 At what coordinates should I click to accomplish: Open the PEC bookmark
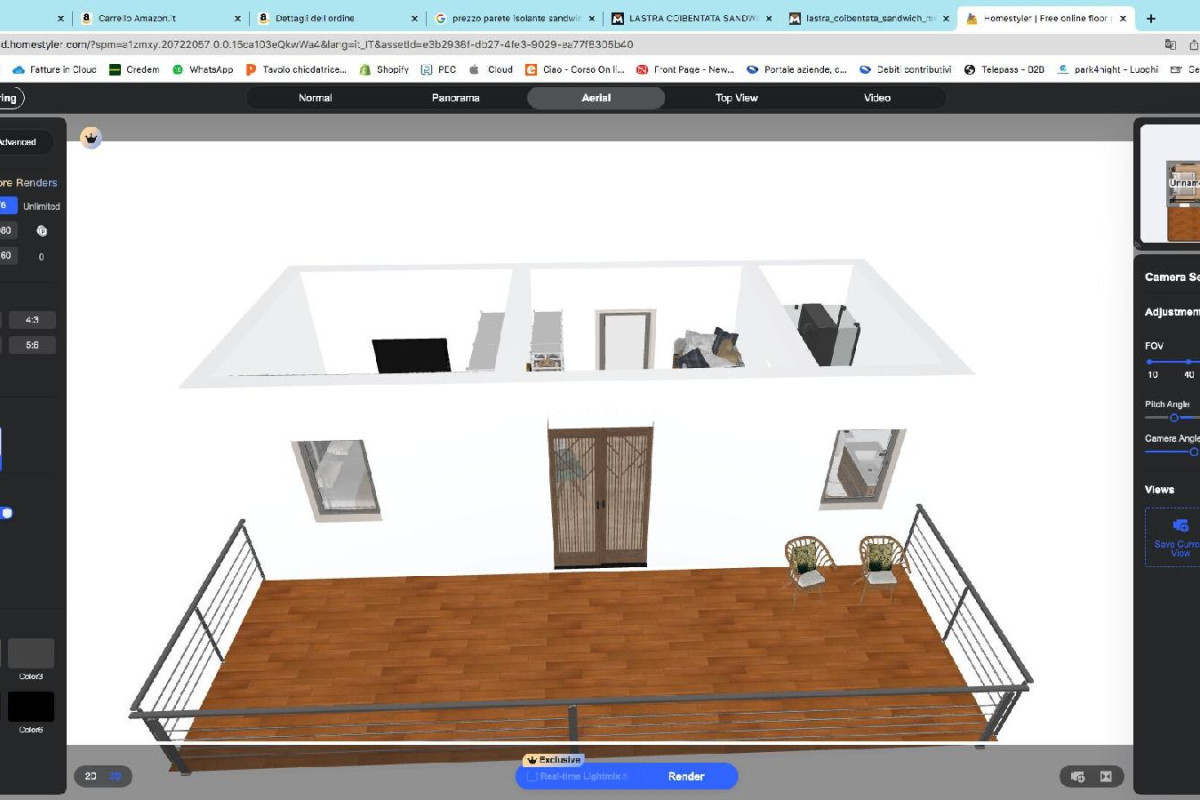click(438, 70)
